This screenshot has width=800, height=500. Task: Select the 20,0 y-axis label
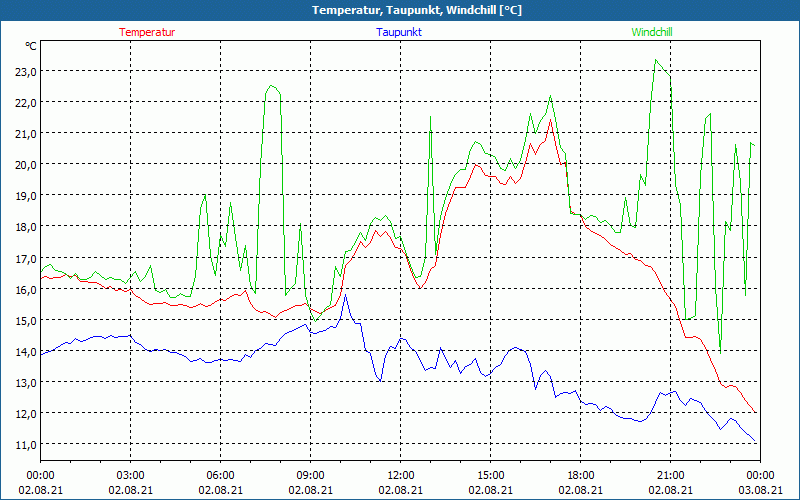[24, 165]
